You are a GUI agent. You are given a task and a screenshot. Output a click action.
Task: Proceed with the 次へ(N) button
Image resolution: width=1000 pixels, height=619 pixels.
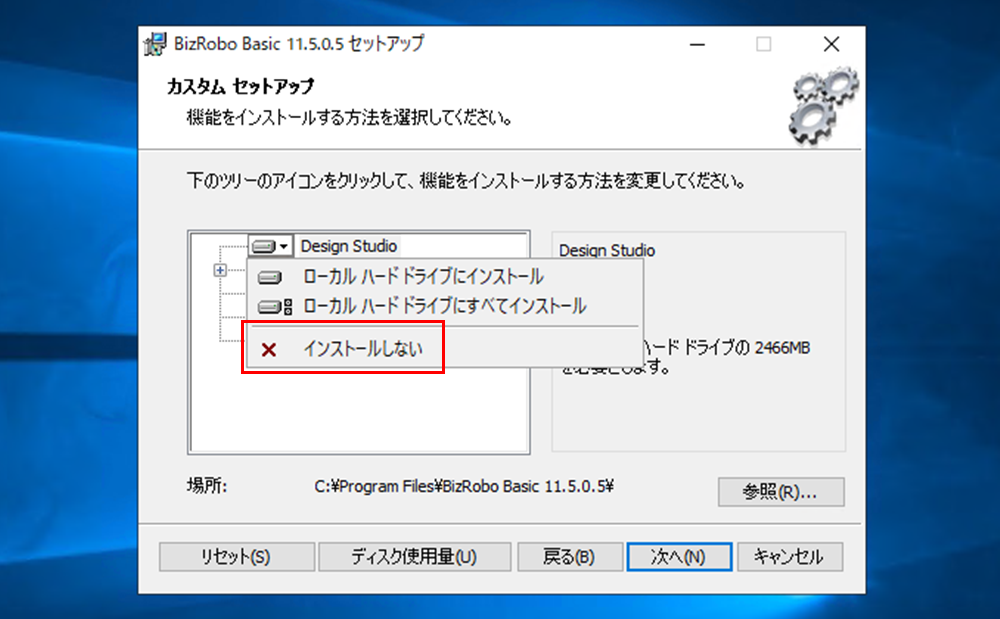[x=679, y=557]
